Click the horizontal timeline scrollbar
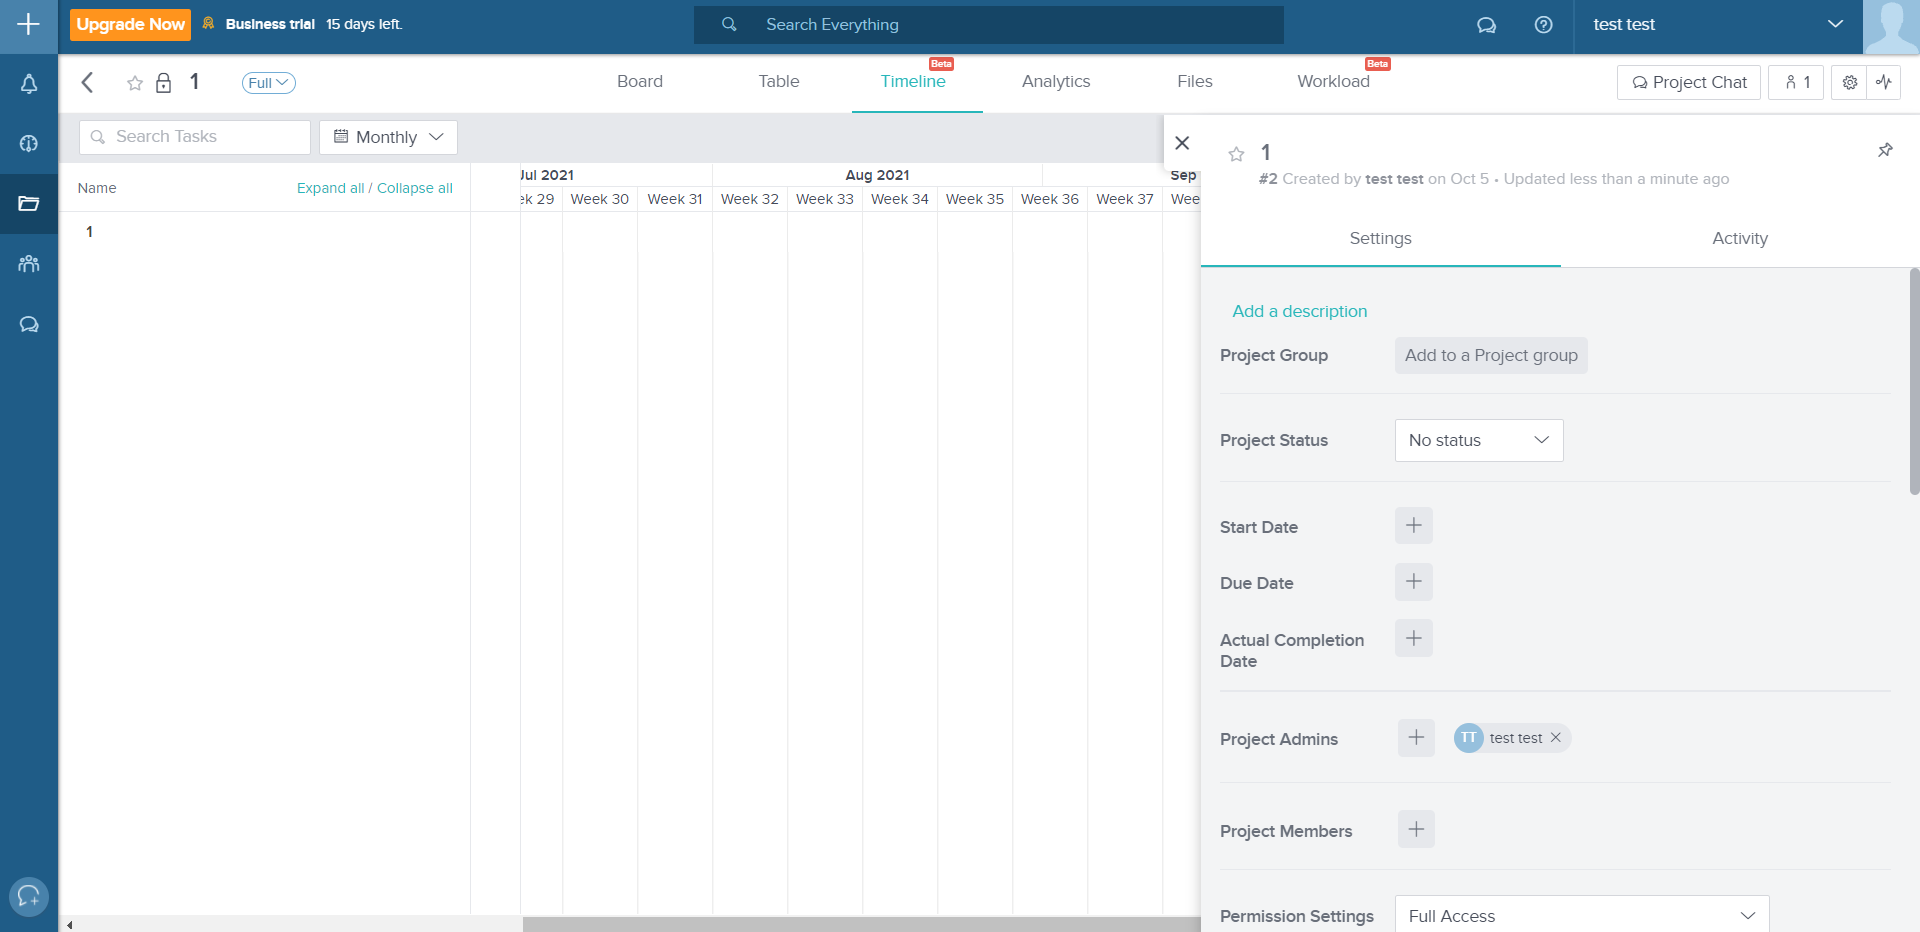Image resolution: width=1920 pixels, height=932 pixels. pyautogui.click(x=860, y=925)
